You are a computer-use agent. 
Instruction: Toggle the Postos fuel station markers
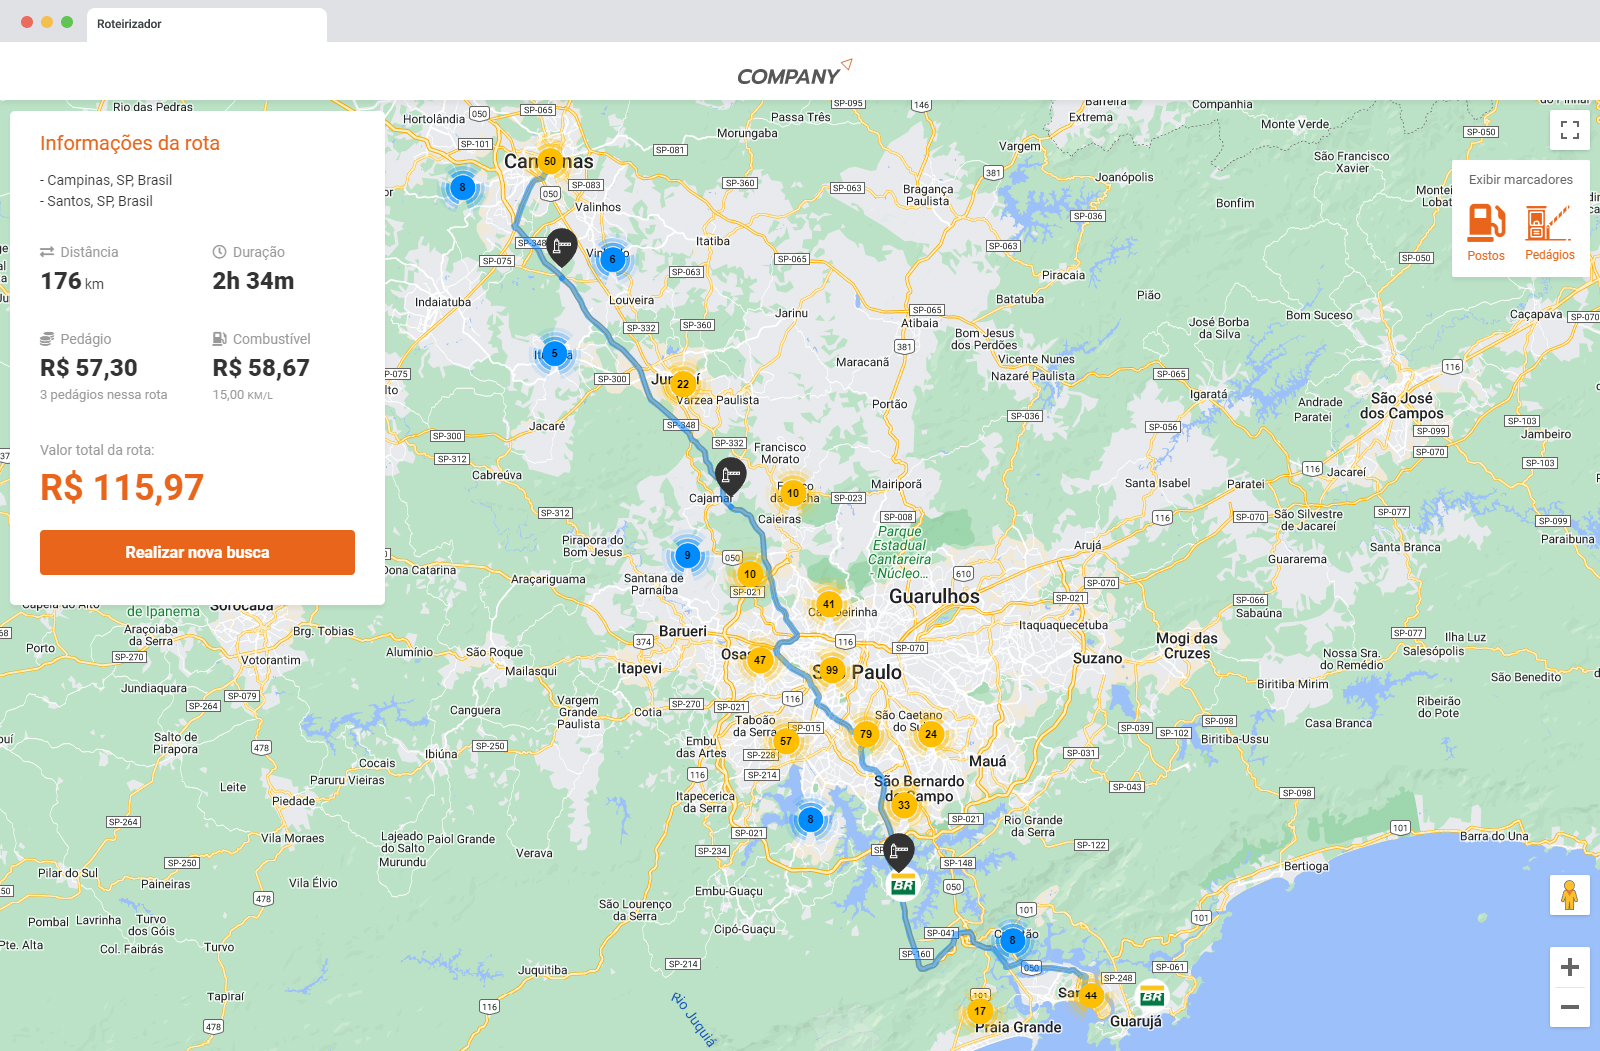pyautogui.click(x=1486, y=232)
